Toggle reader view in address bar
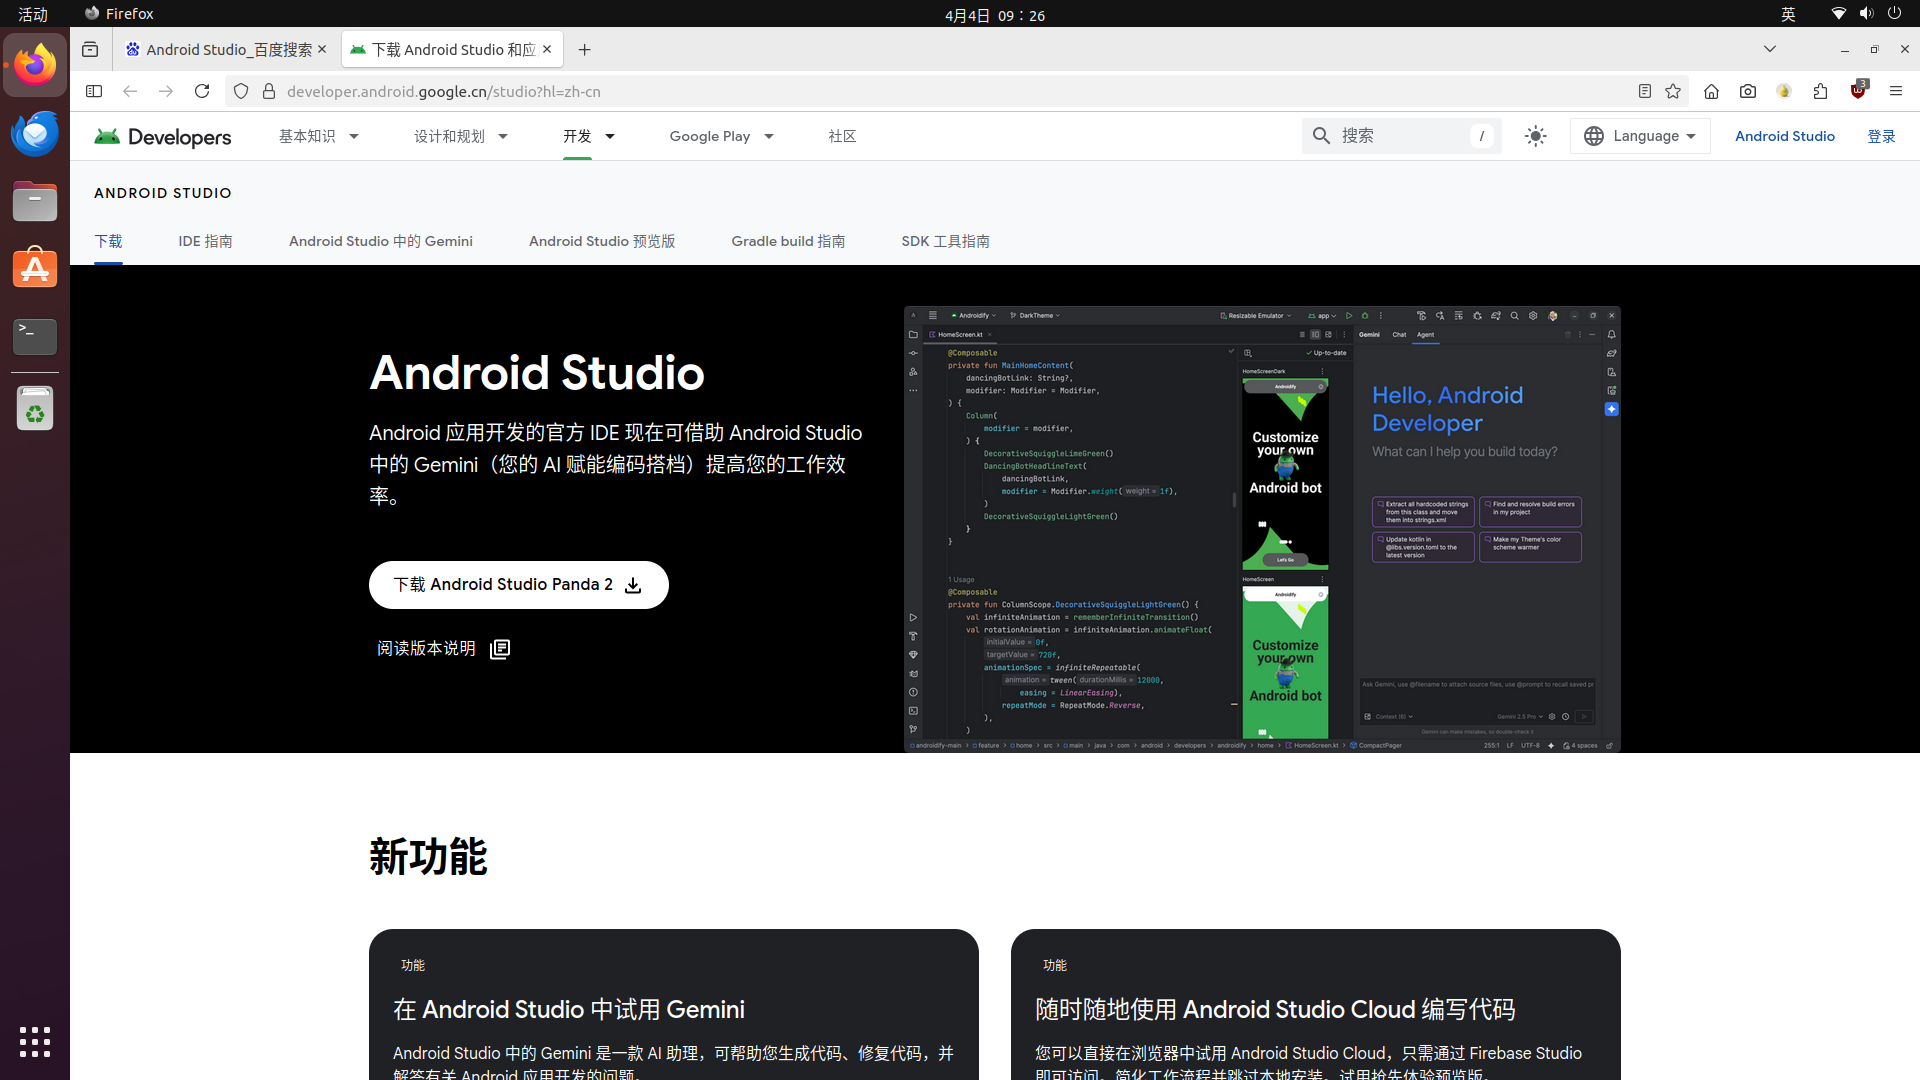 tap(1644, 91)
